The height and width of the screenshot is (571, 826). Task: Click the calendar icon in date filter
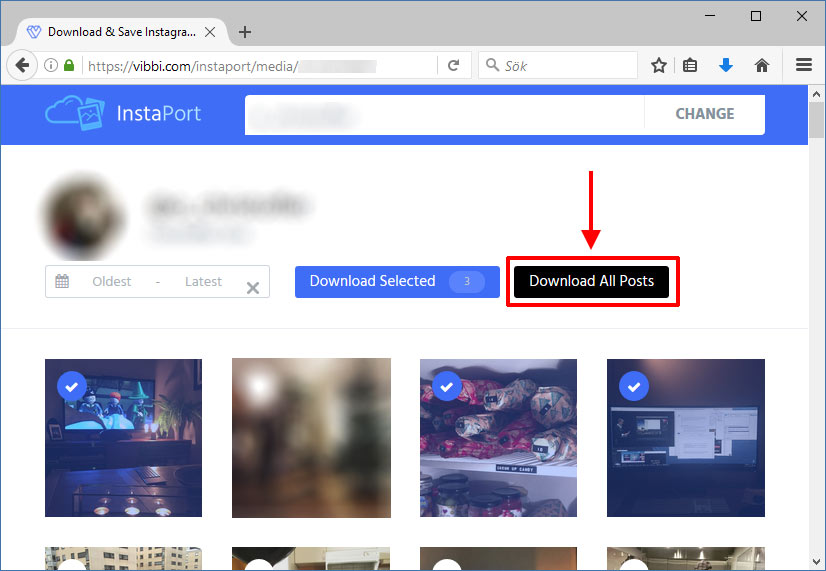tap(62, 281)
